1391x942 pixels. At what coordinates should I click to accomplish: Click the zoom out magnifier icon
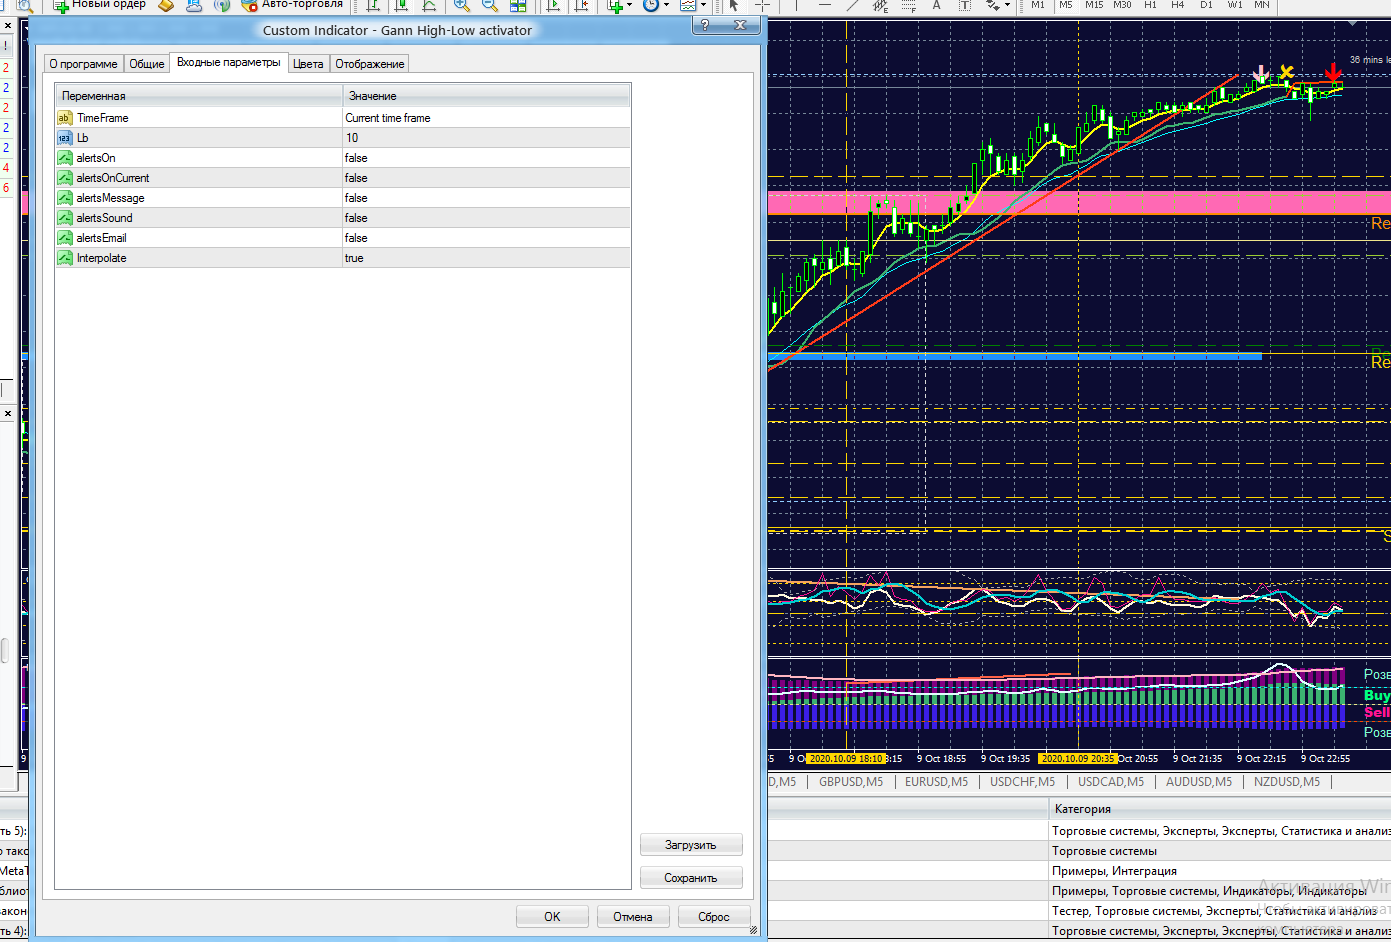pos(489,6)
